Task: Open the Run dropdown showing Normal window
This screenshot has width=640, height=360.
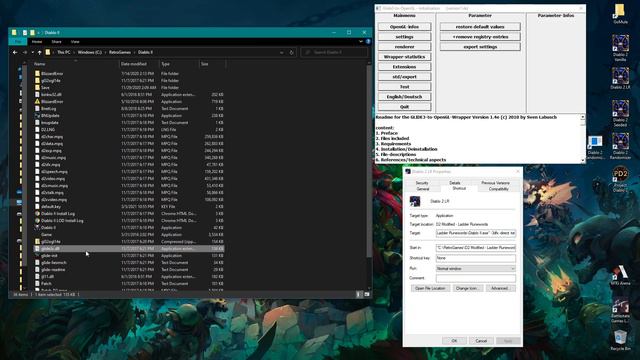Action: coord(476,269)
